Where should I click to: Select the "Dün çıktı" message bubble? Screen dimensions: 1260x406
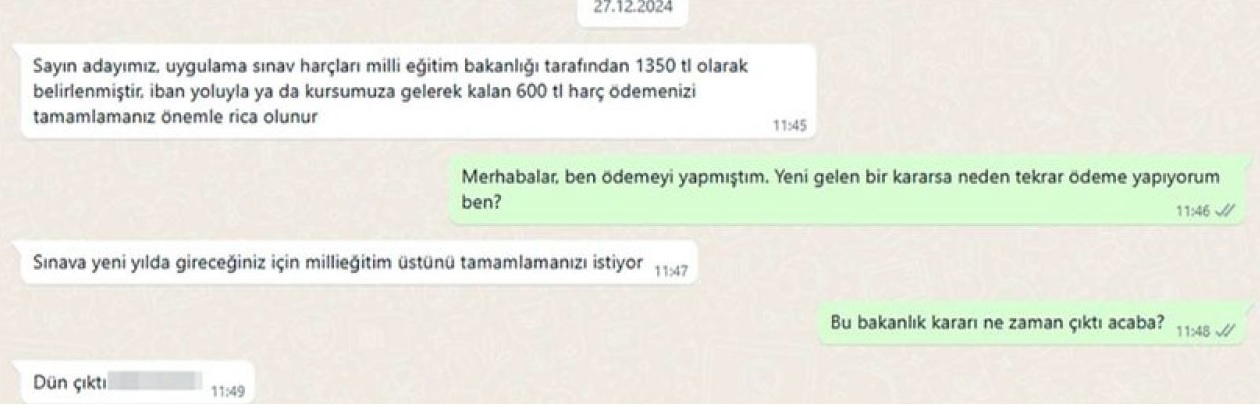tap(137, 384)
